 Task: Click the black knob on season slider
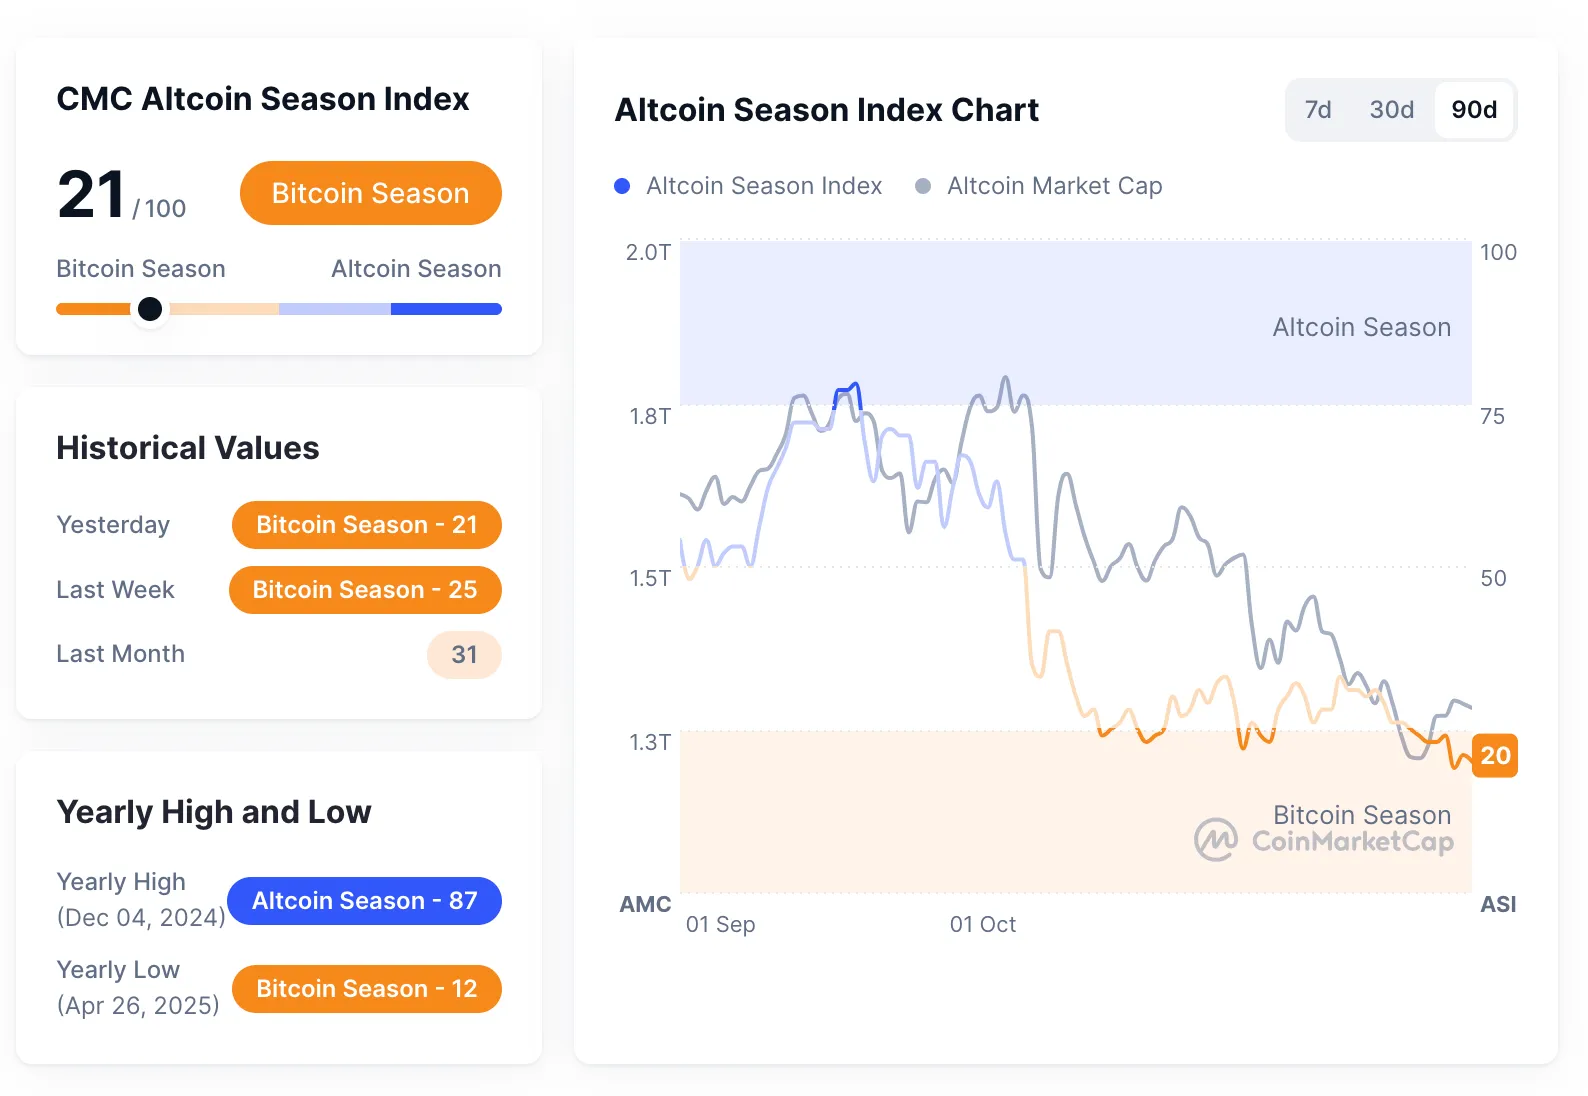tap(150, 309)
